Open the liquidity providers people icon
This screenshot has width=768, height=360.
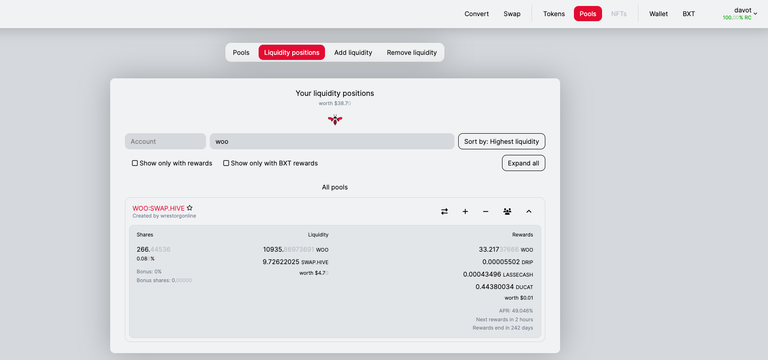point(507,212)
